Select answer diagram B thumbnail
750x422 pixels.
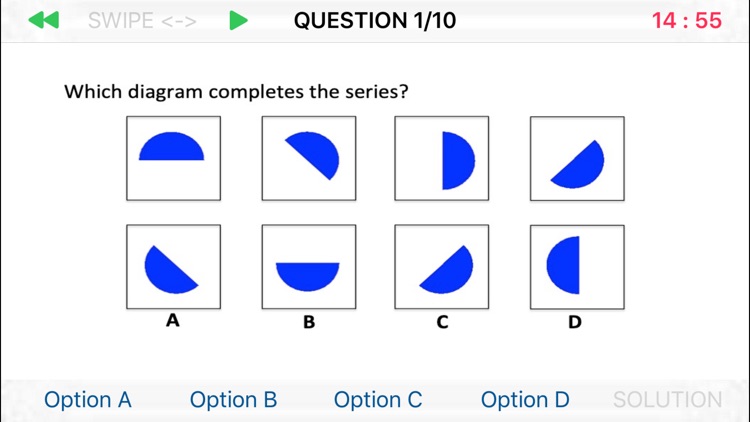click(309, 267)
